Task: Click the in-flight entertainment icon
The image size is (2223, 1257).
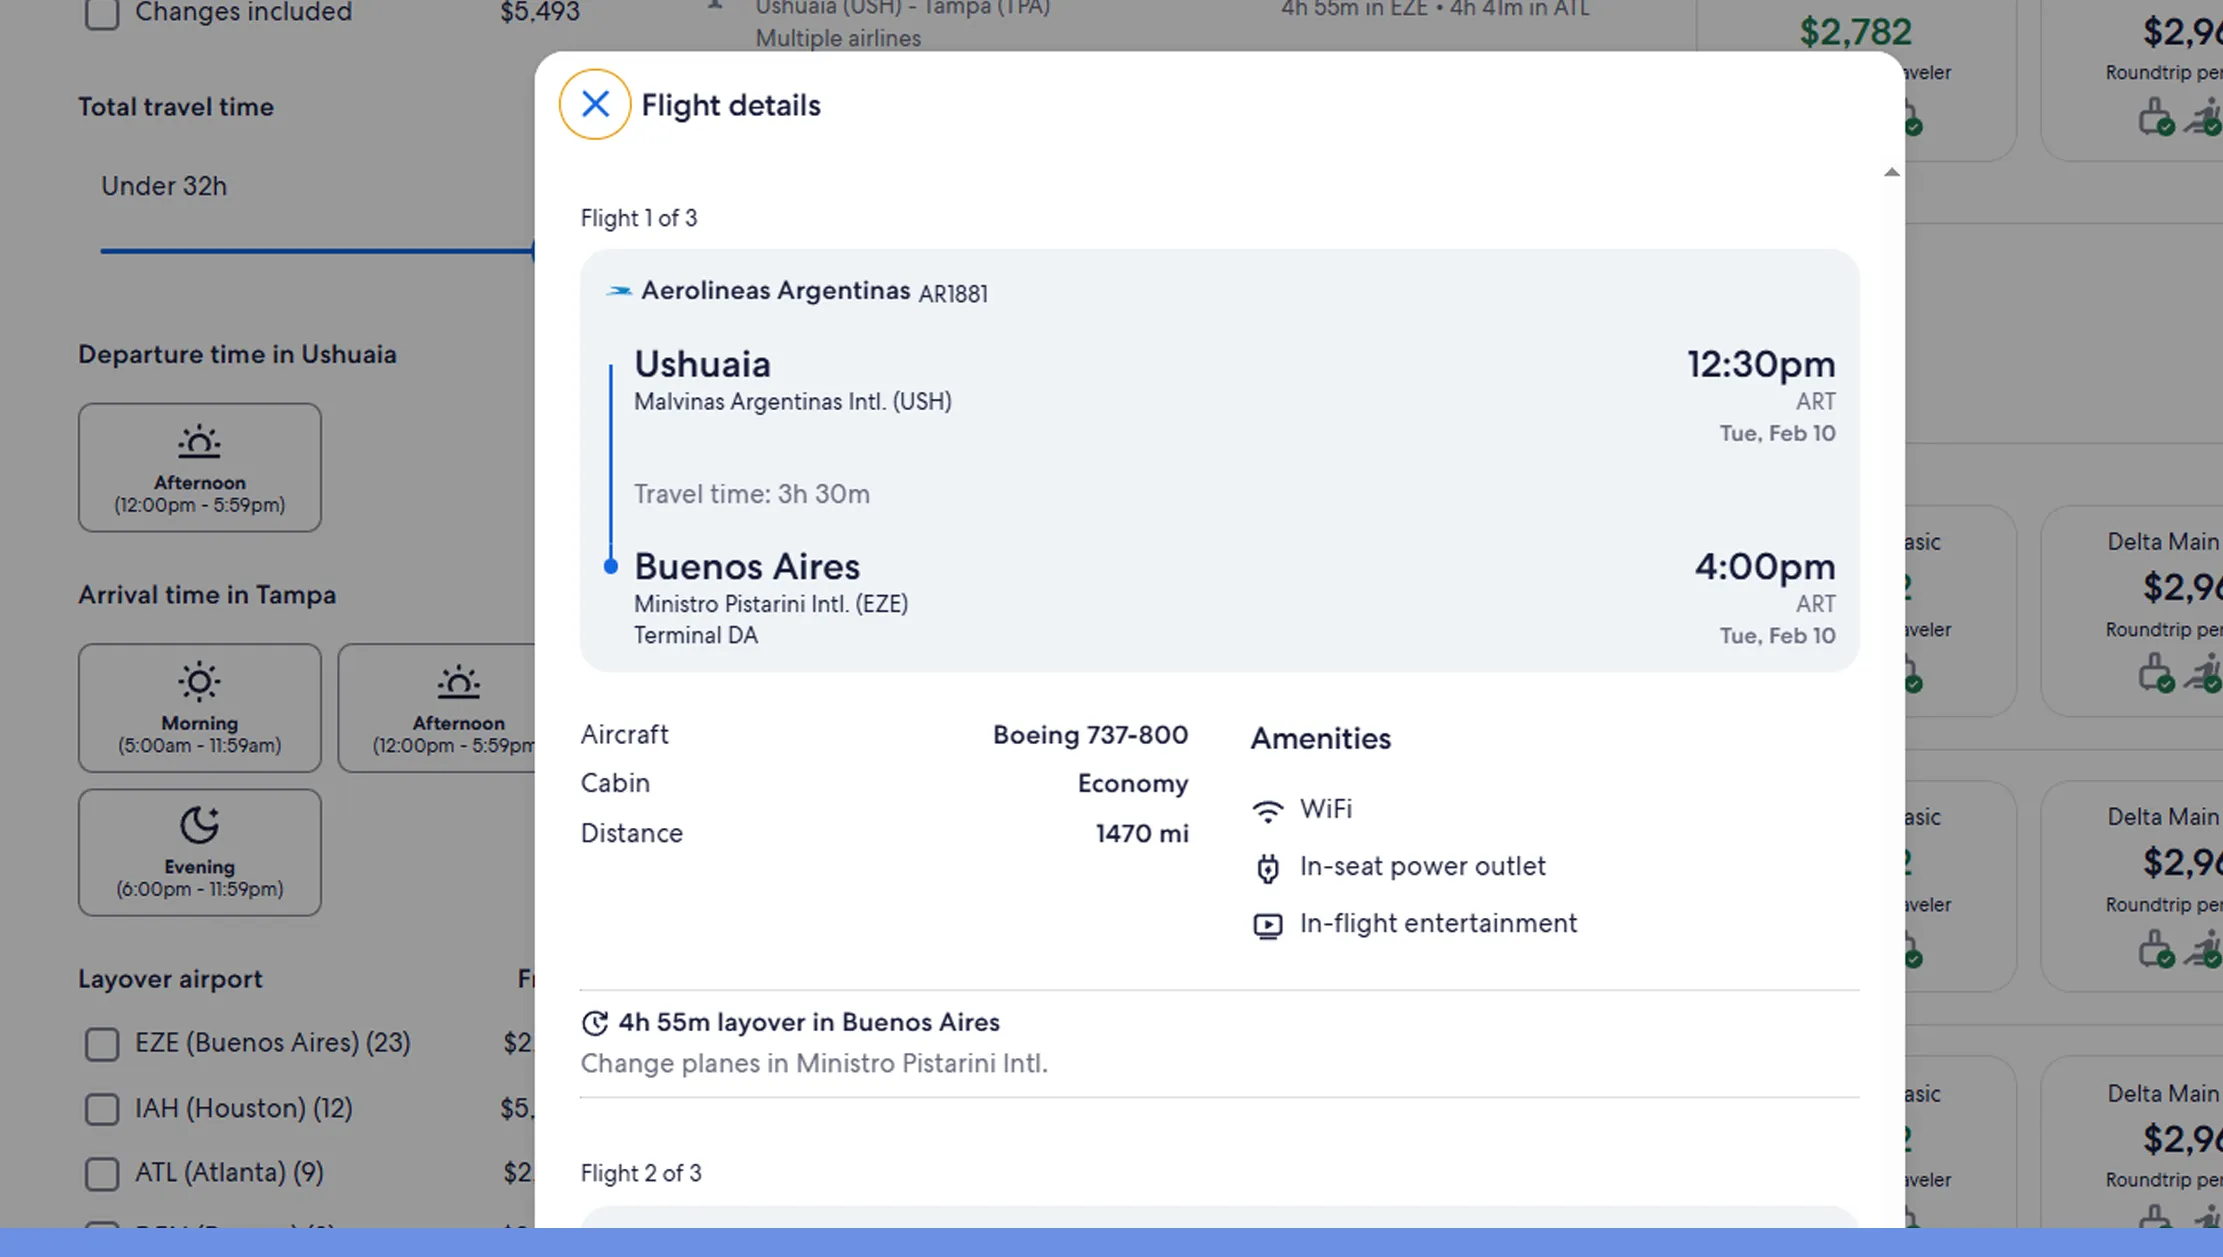Action: coord(1268,925)
